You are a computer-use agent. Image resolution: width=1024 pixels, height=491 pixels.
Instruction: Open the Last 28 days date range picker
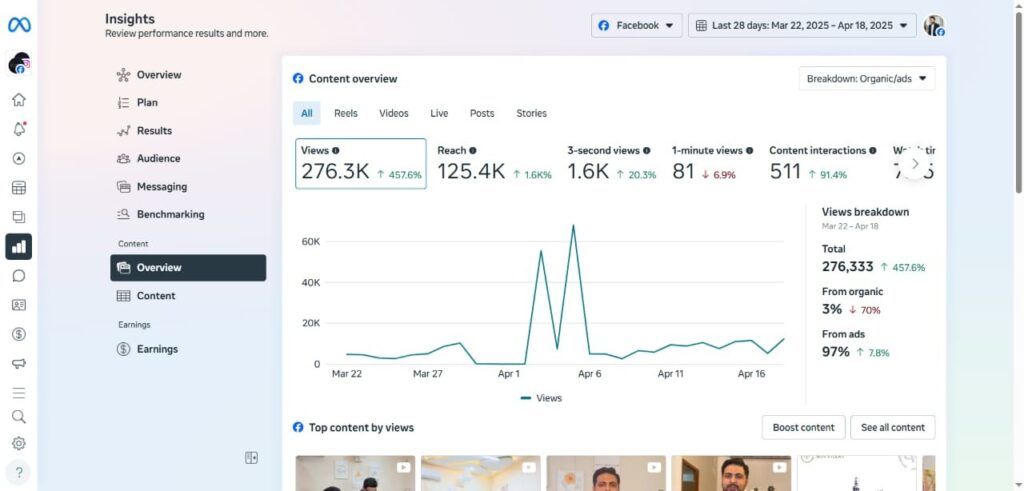pos(802,26)
